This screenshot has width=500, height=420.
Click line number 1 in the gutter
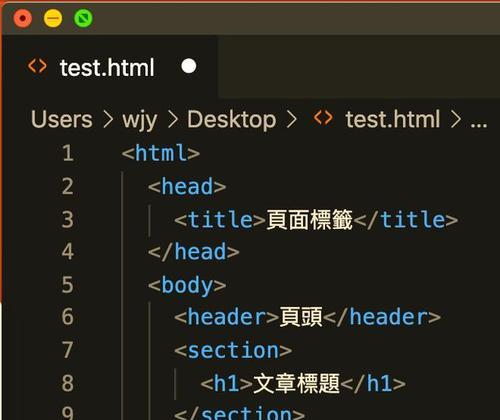point(68,153)
